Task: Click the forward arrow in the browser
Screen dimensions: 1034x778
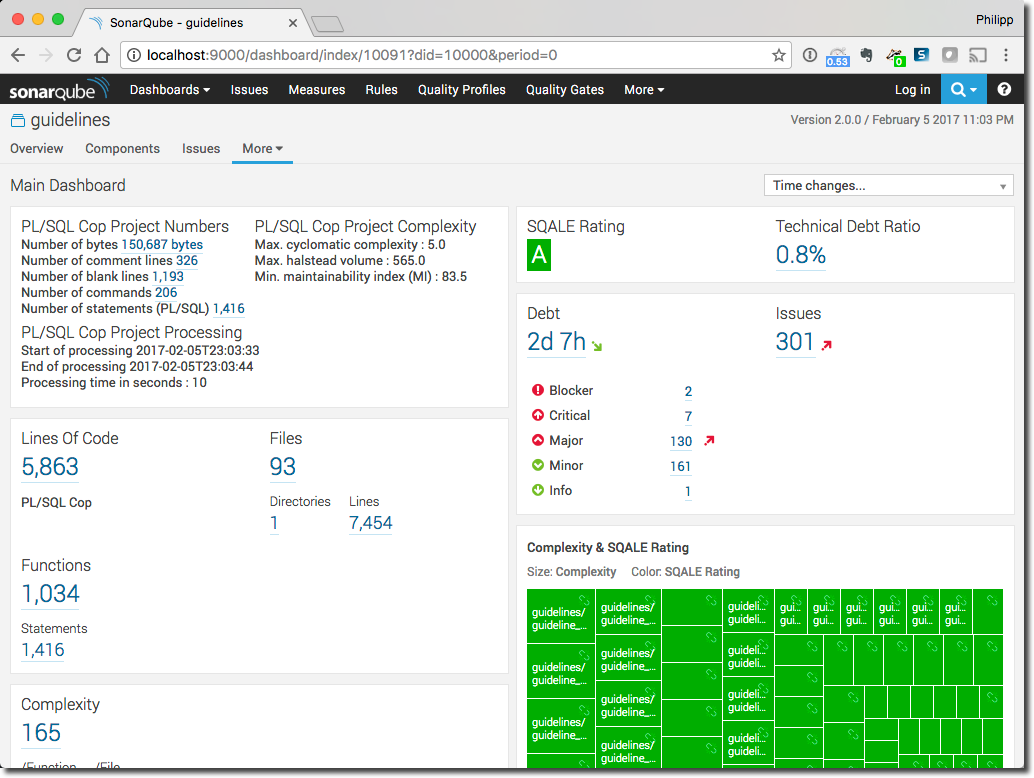Action: tap(46, 55)
